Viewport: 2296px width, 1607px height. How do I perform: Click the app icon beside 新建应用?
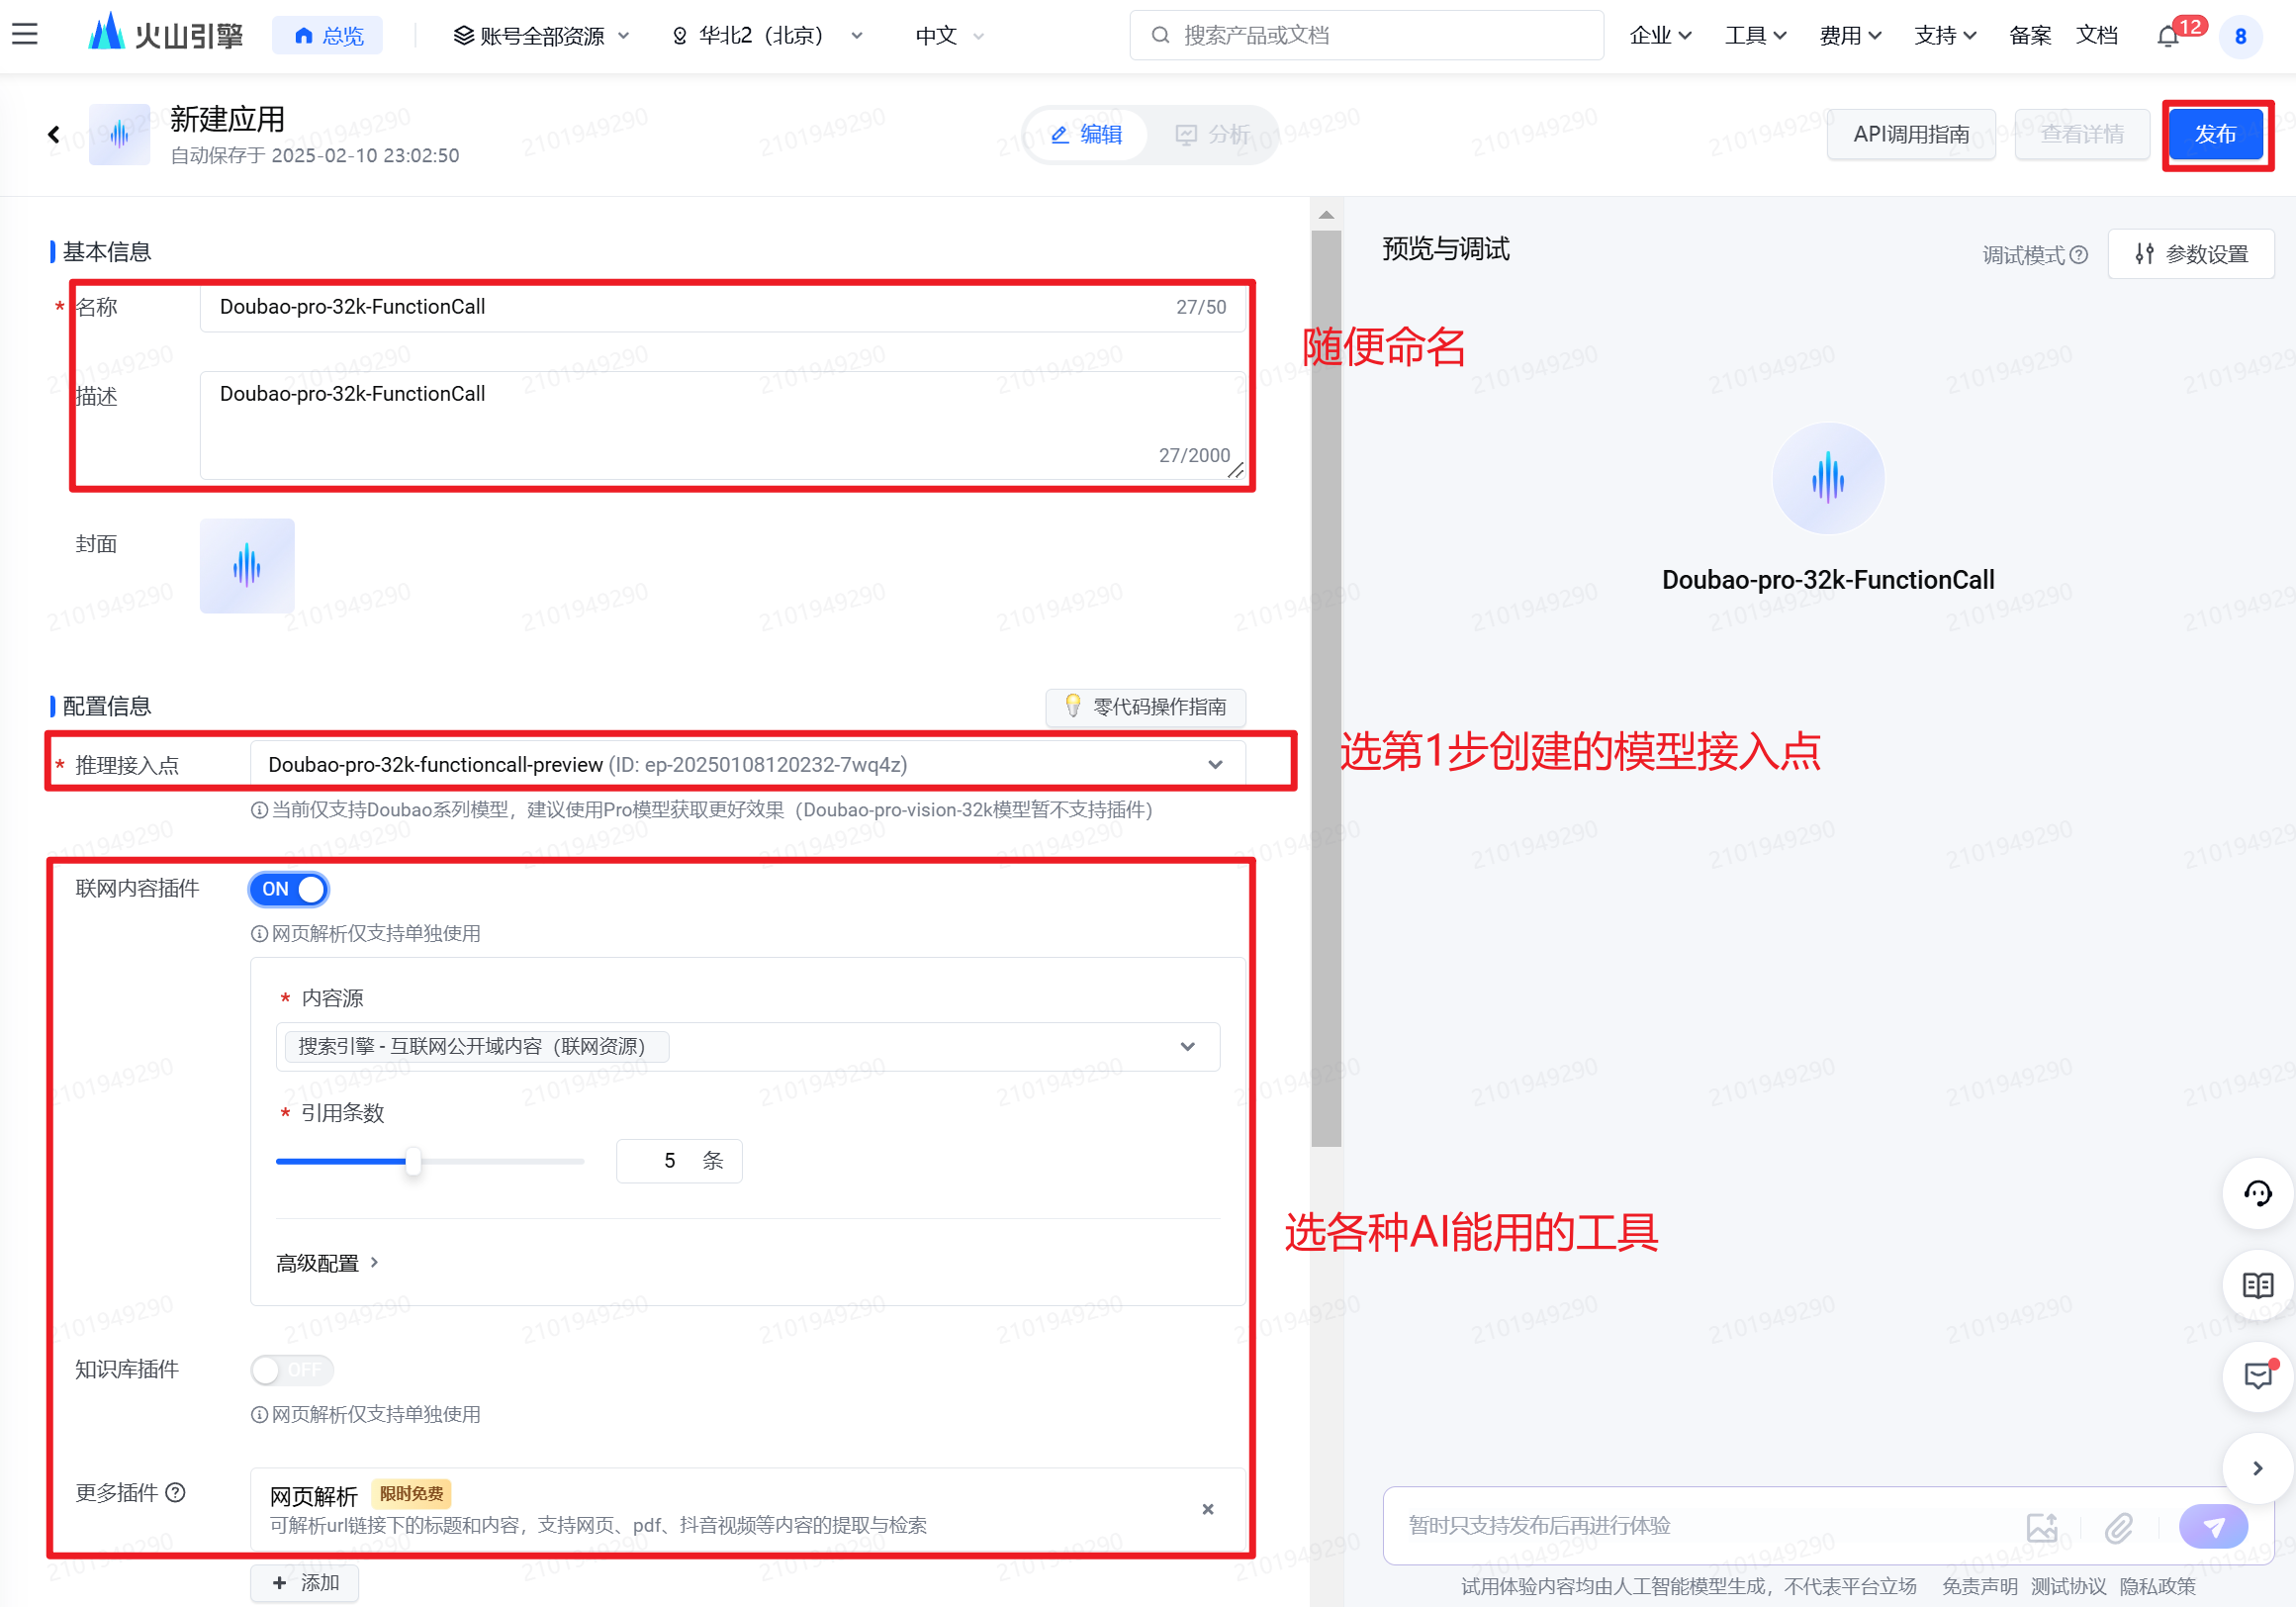(119, 134)
